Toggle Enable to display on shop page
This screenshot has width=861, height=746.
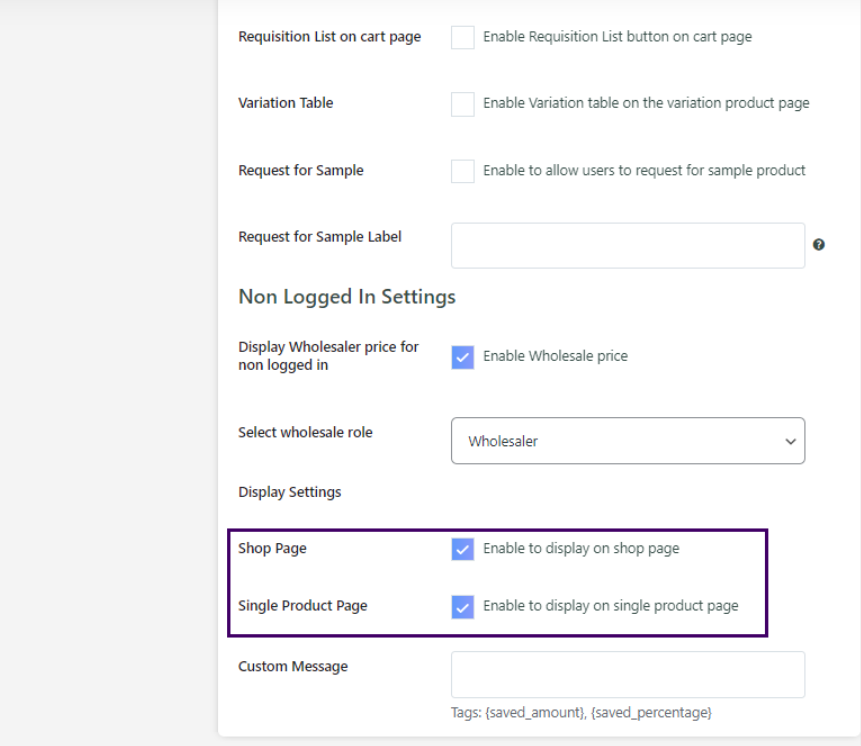pyautogui.click(x=462, y=549)
